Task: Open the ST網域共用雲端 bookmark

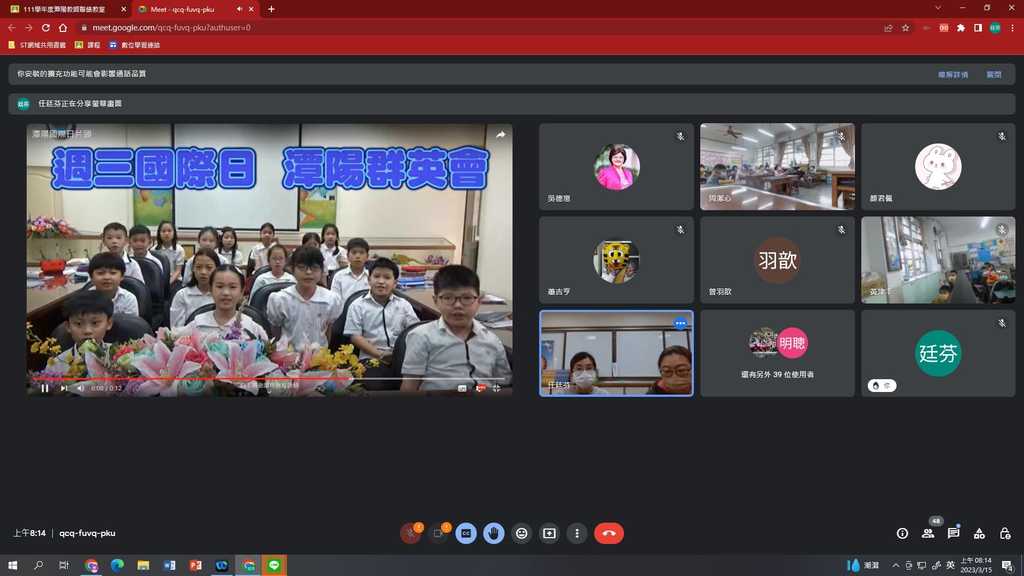Action: [x=37, y=45]
